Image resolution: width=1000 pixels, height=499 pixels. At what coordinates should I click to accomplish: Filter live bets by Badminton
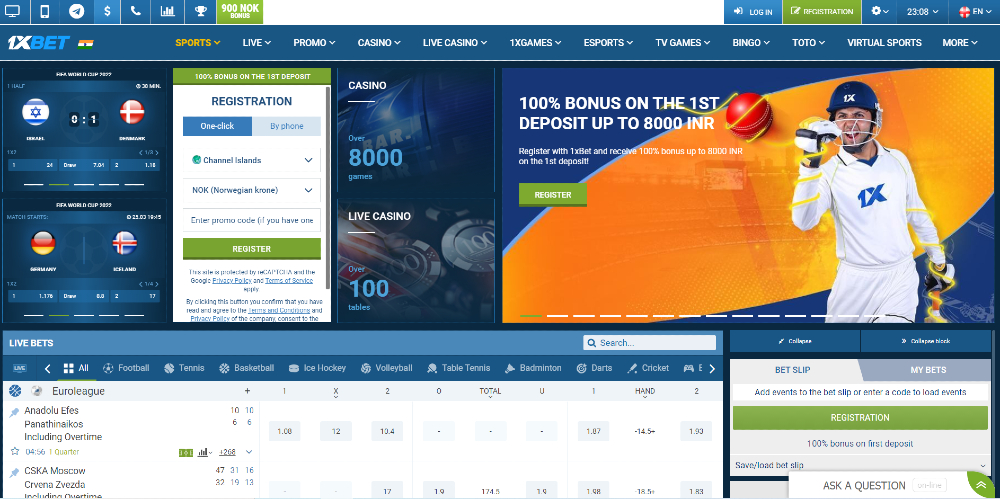coord(533,368)
